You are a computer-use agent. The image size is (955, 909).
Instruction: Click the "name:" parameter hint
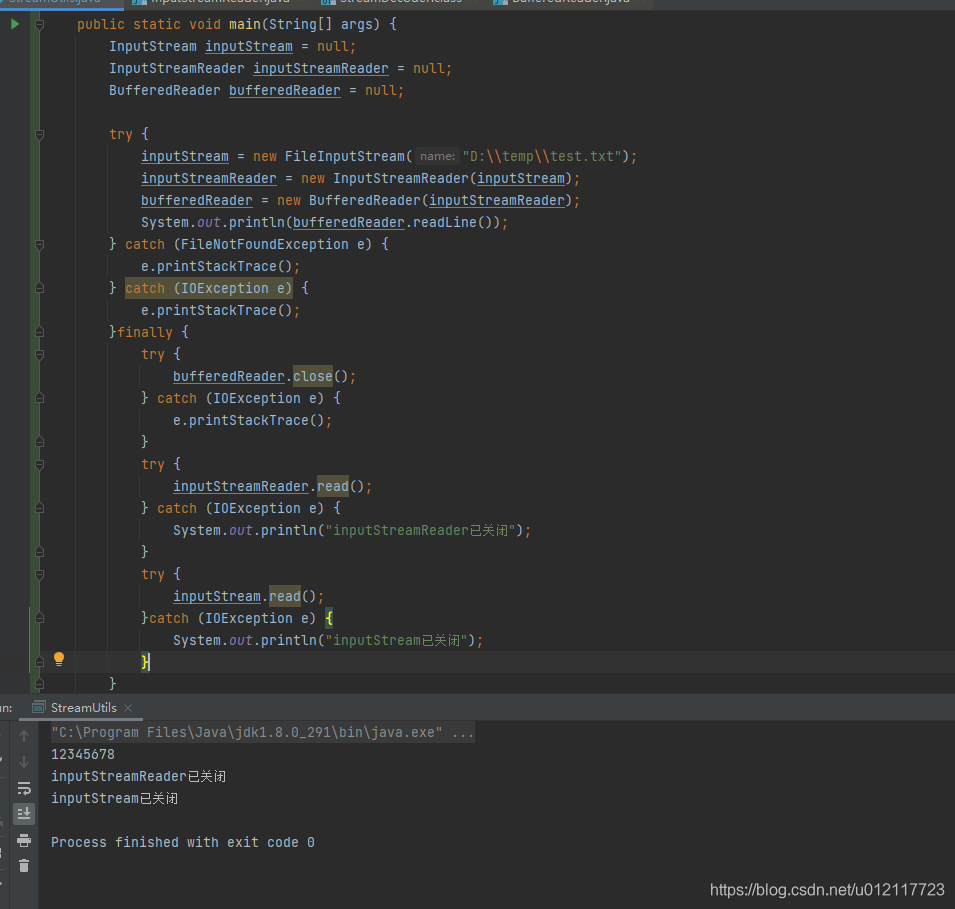click(x=437, y=157)
